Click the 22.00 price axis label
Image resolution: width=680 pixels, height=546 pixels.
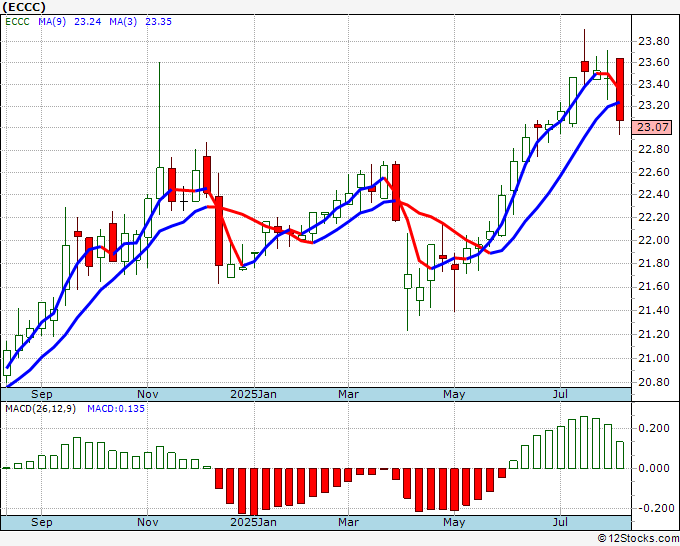tap(654, 240)
